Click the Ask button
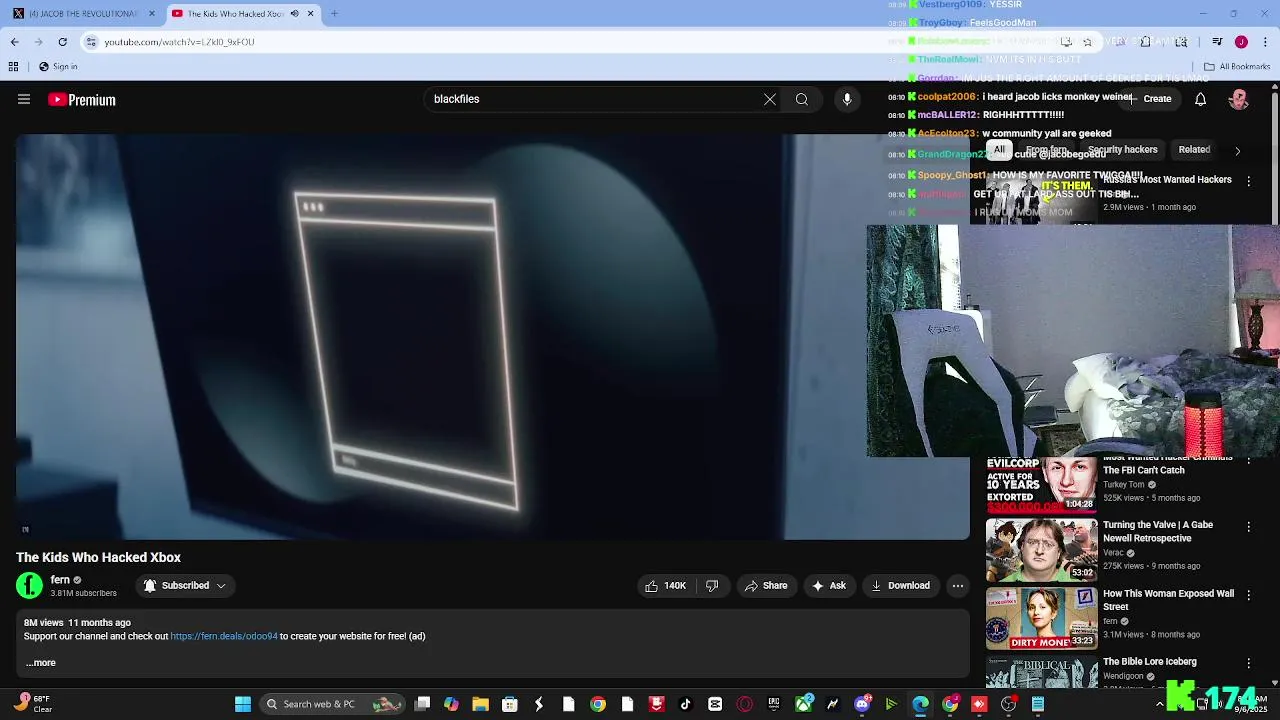1280x720 pixels. (829, 586)
